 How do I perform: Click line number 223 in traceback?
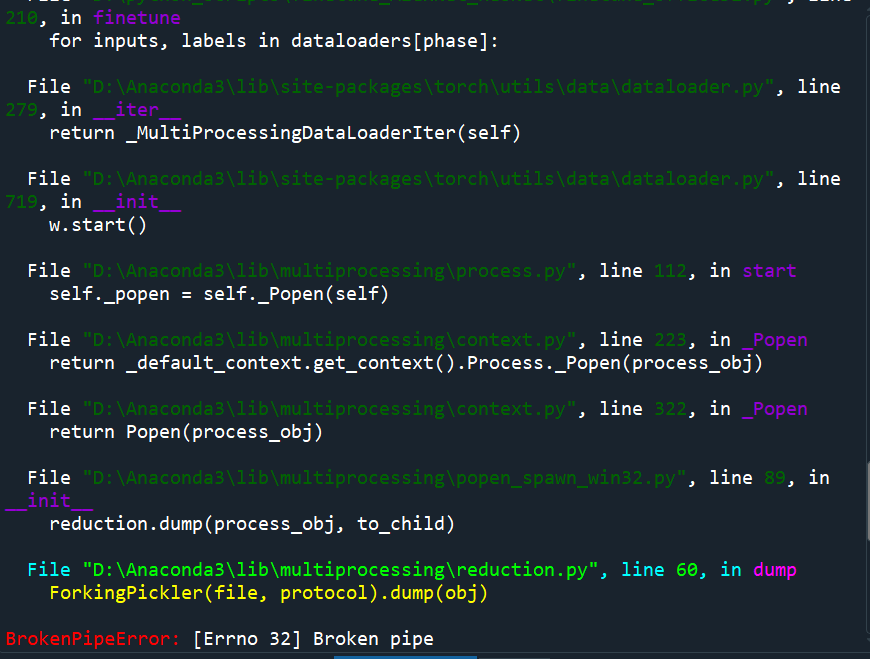(x=670, y=340)
